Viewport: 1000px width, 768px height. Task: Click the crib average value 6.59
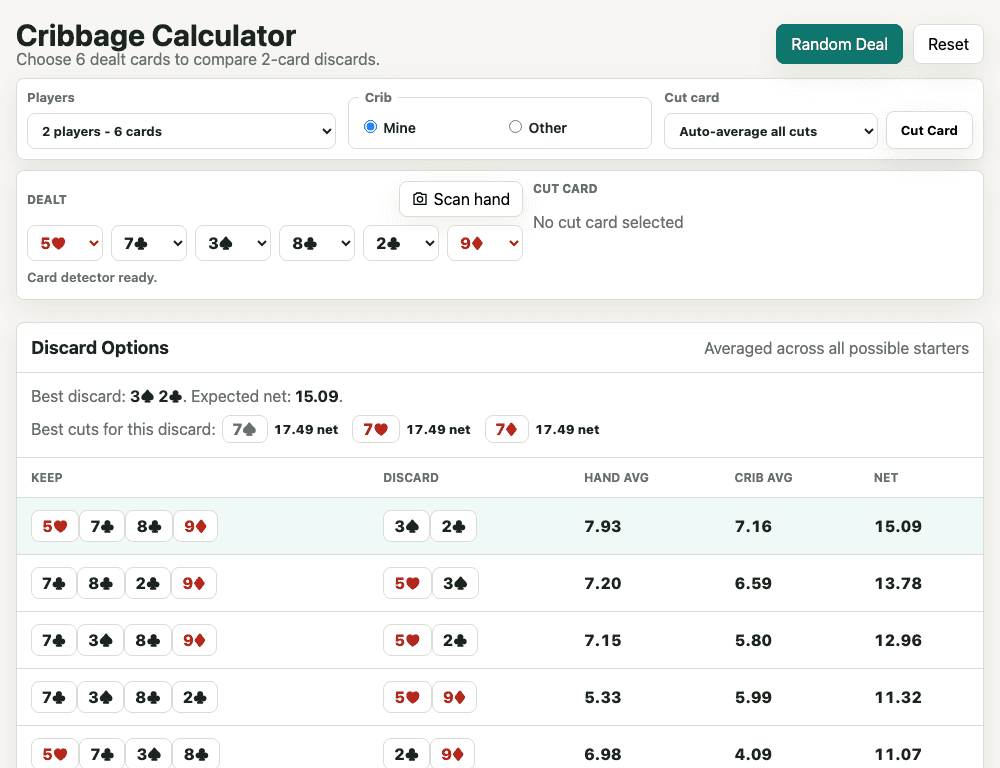pos(753,583)
